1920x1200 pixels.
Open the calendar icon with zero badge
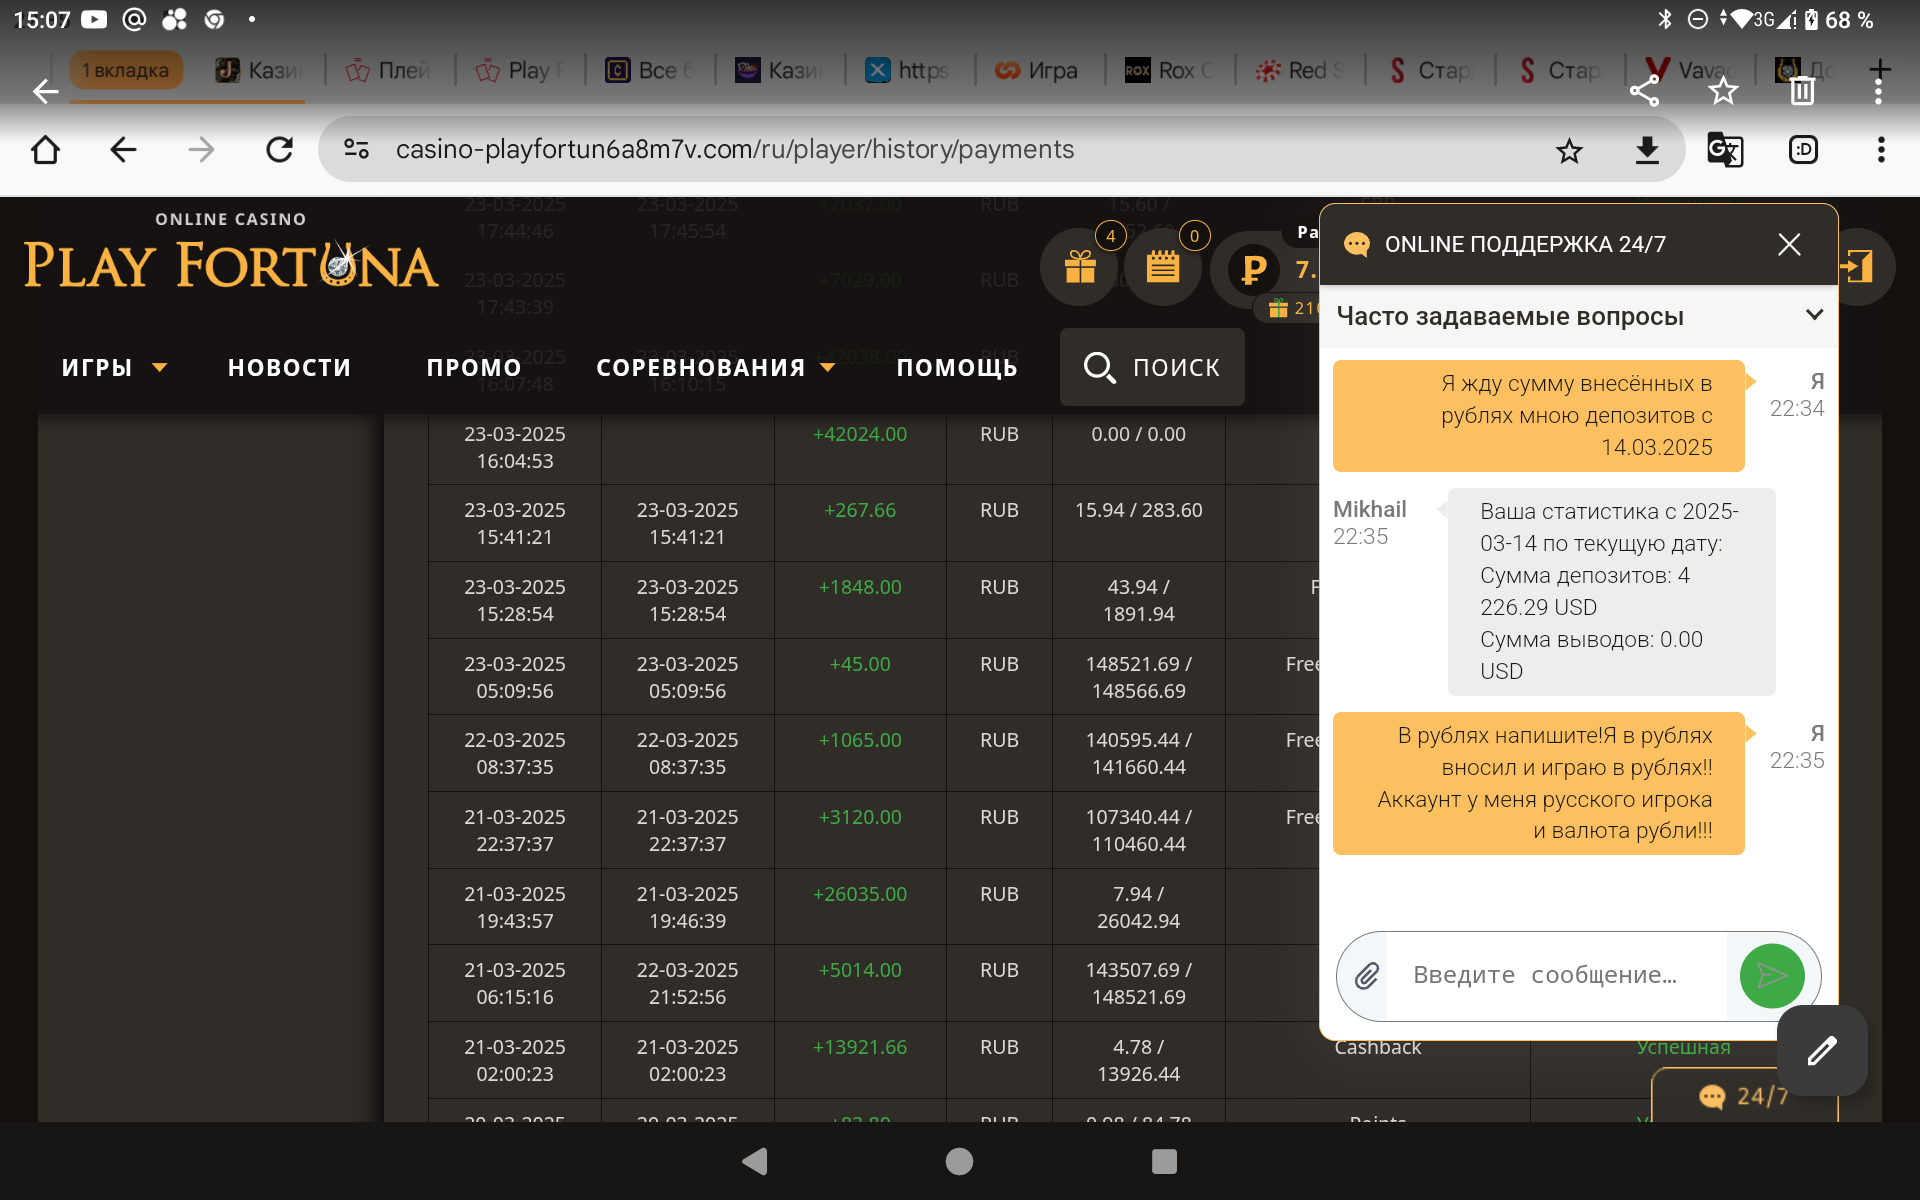click(1162, 267)
